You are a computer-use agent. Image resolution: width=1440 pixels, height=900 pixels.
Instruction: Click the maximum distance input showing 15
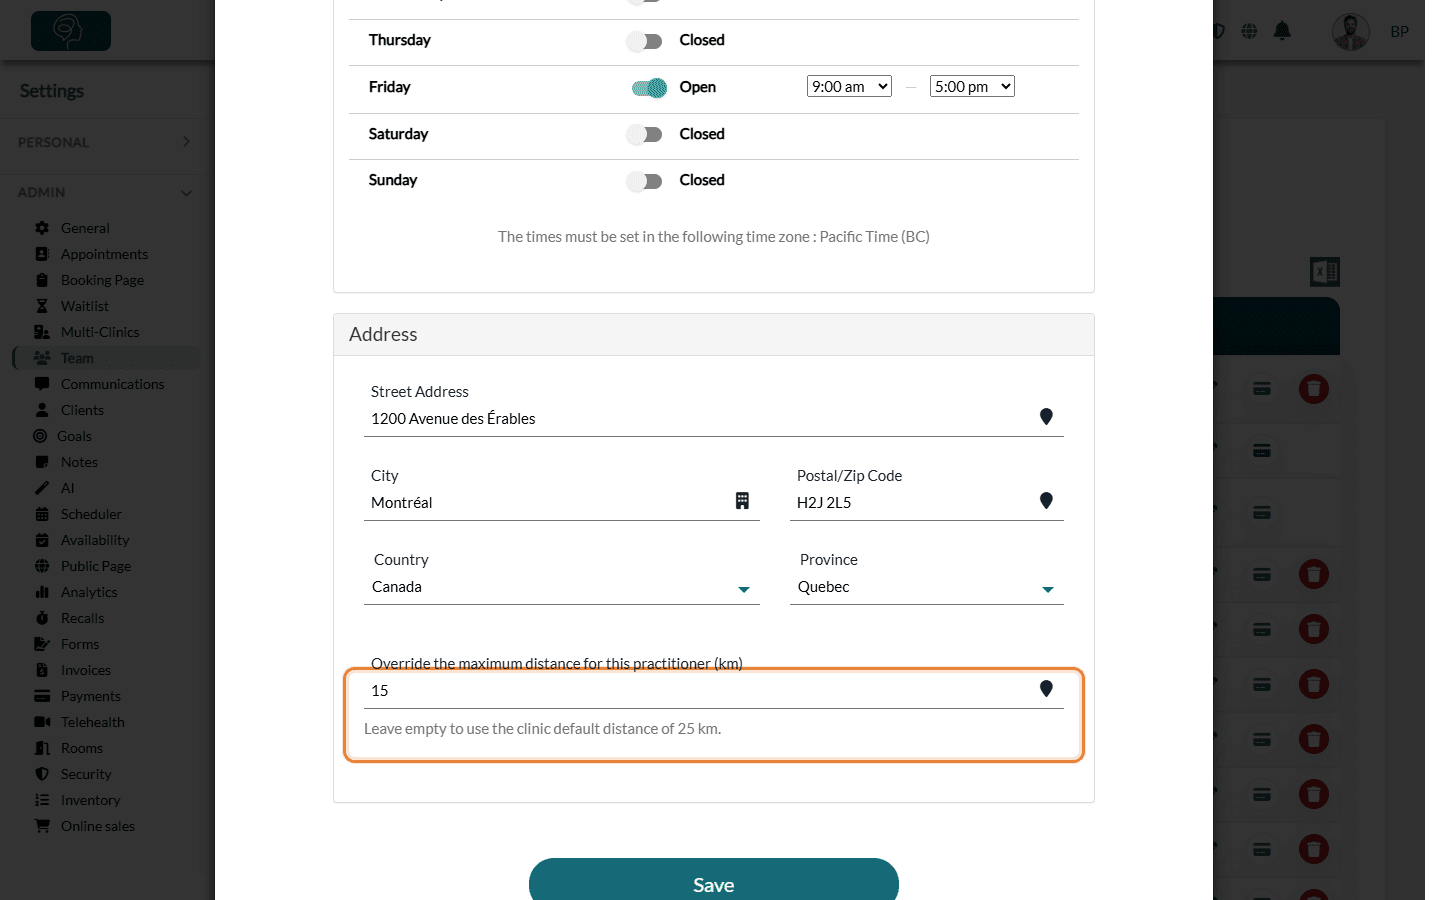point(714,691)
